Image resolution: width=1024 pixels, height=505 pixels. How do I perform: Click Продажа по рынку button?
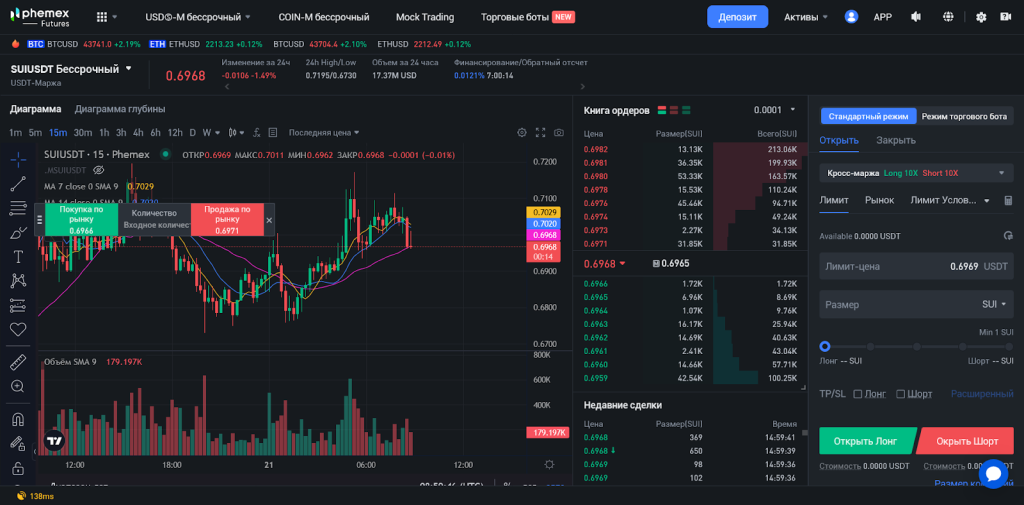point(227,220)
